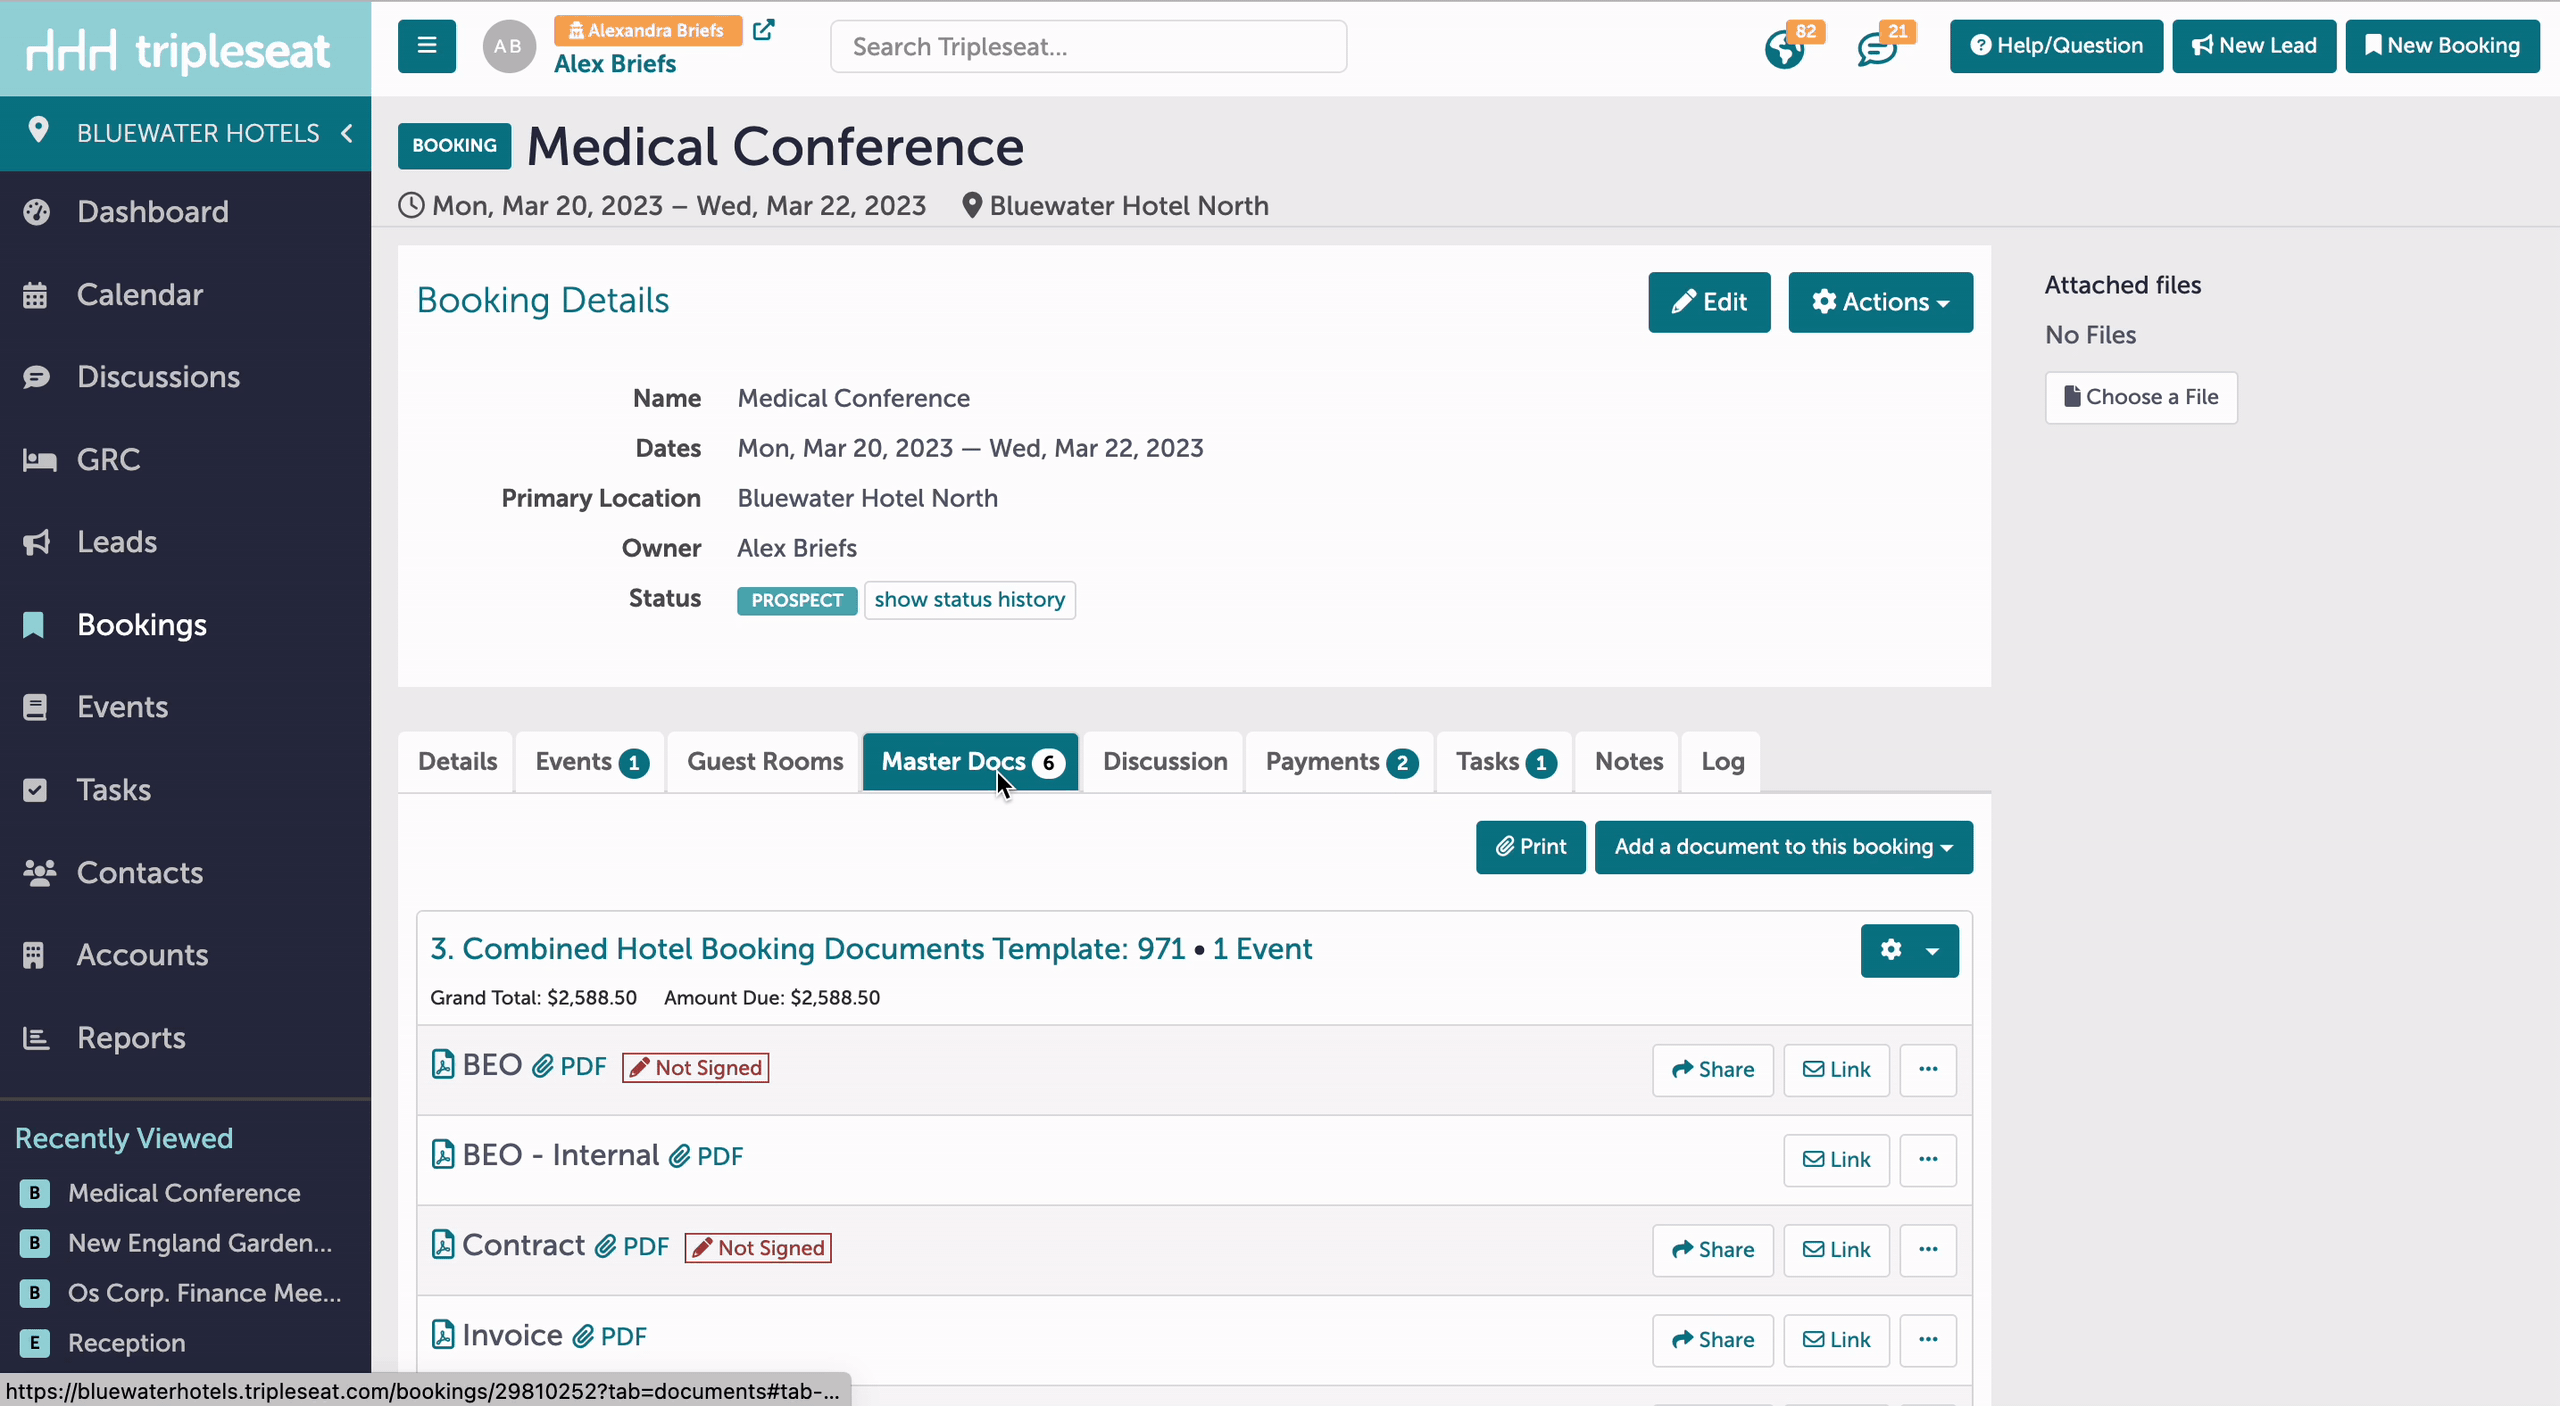
Task: Click the Tripleseat logo
Action: click(x=178, y=50)
